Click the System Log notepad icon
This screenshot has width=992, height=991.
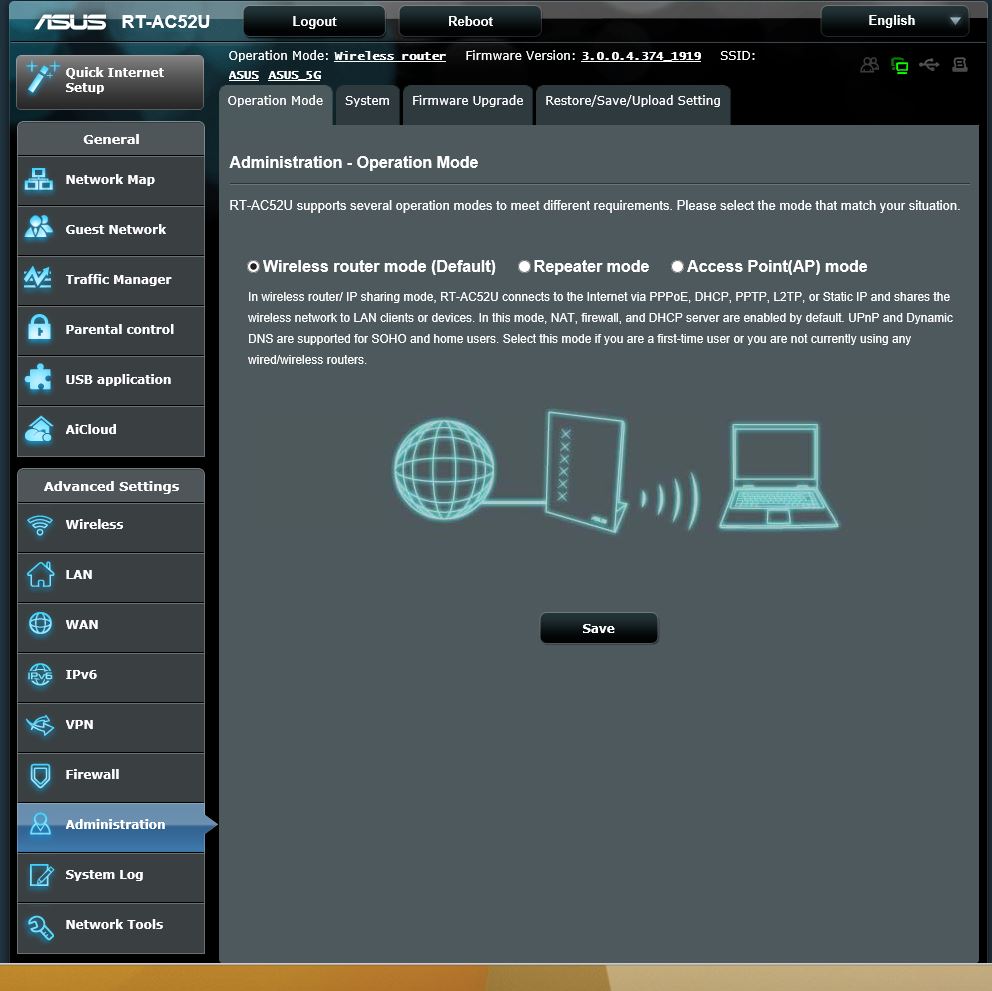coord(41,875)
